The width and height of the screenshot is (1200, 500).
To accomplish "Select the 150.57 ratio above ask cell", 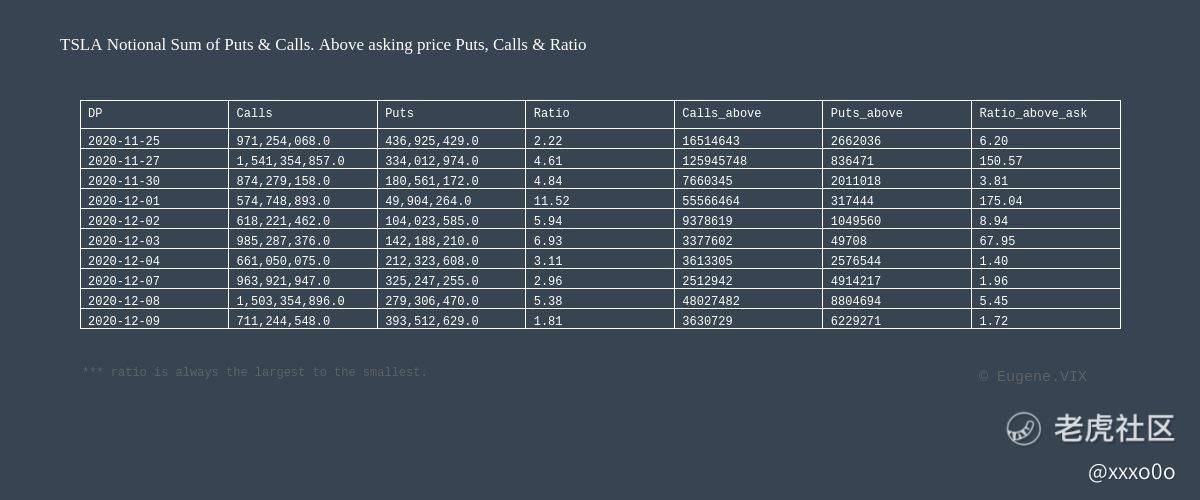I will 1046,159.
